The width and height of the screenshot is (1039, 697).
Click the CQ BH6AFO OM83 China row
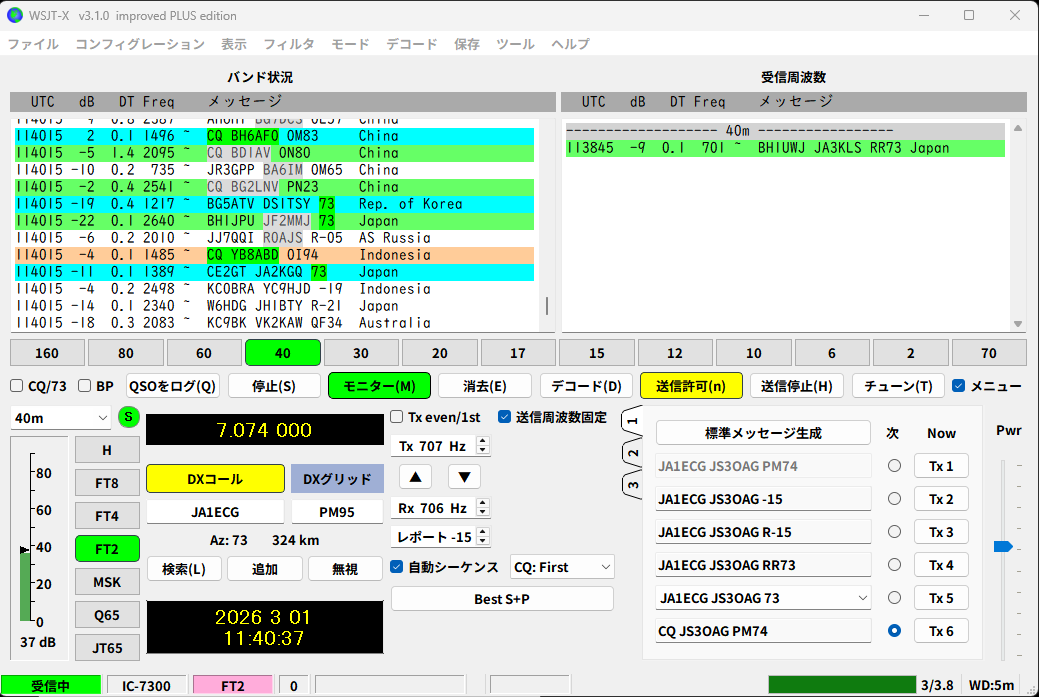click(274, 136)
